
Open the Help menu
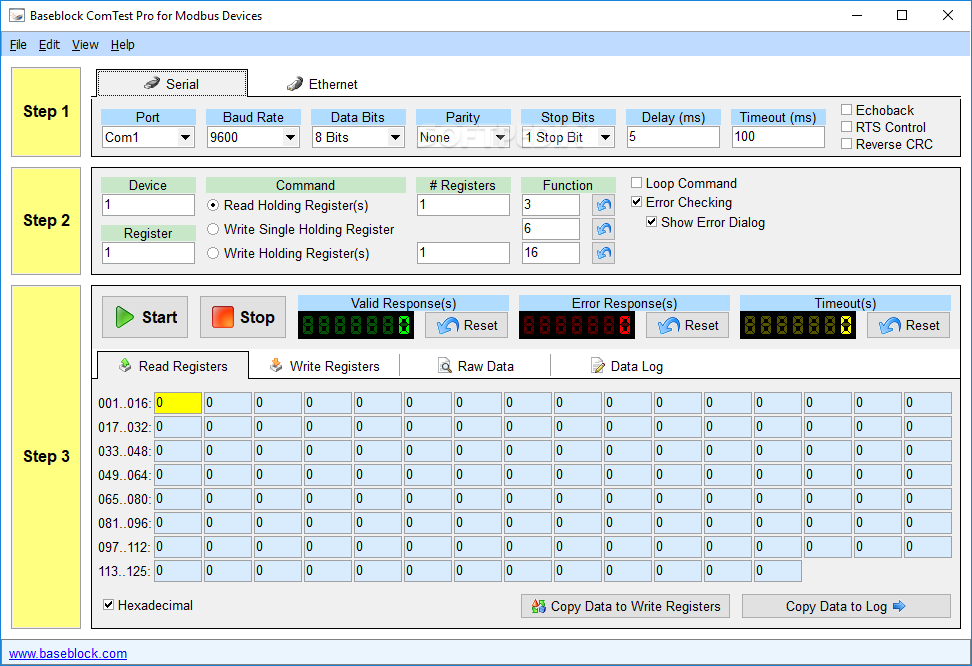122,45
